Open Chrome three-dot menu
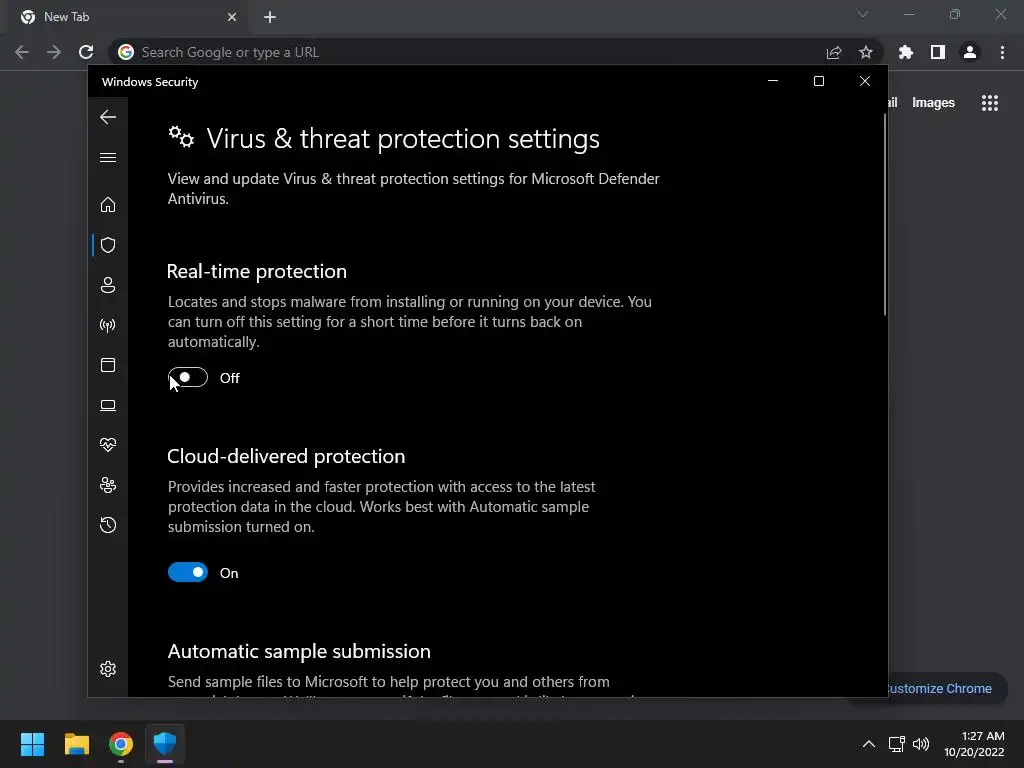The image size is (1024, 768). (x=1002, y=52)
